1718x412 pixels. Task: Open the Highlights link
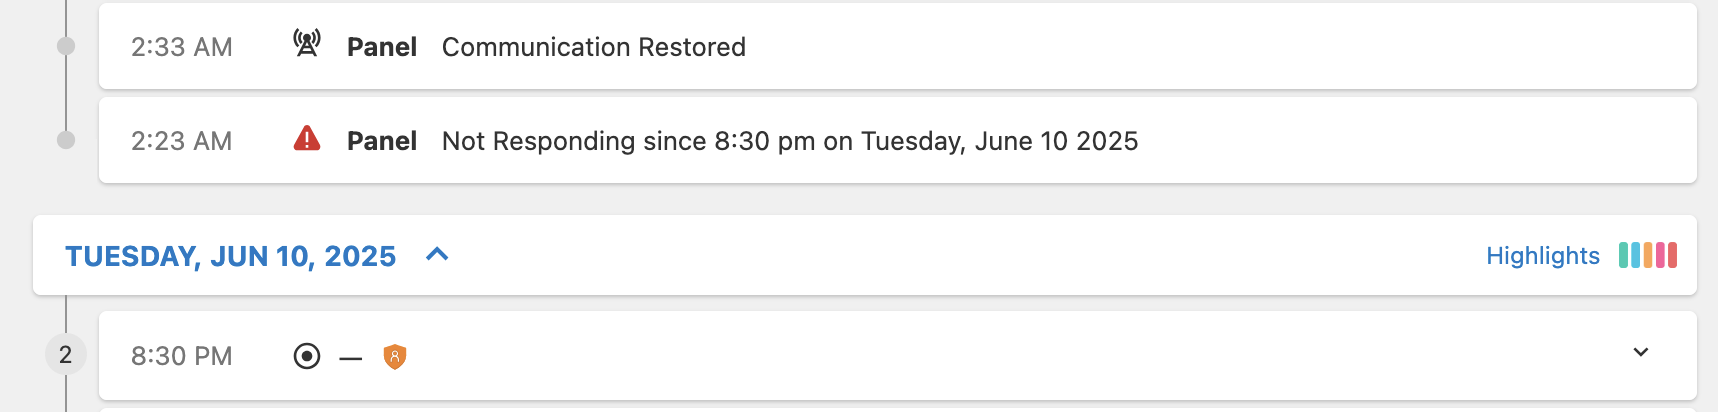[1543, 256]
